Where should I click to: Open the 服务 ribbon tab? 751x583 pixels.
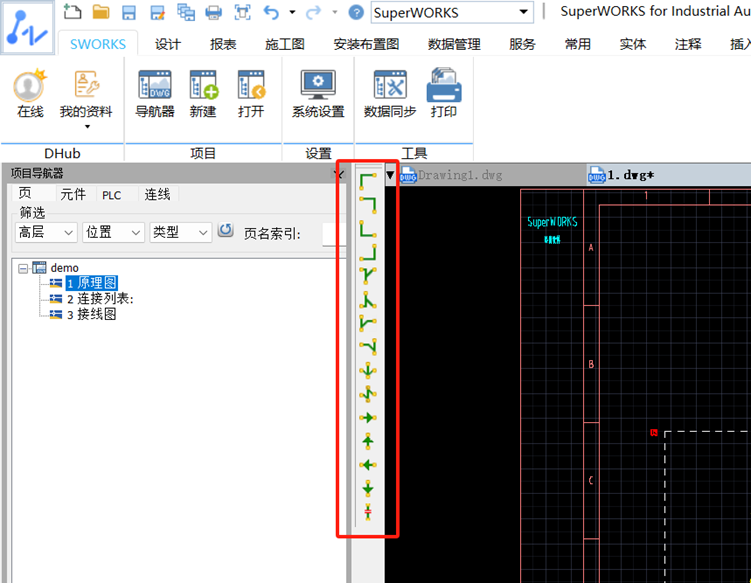coord(522,45)
